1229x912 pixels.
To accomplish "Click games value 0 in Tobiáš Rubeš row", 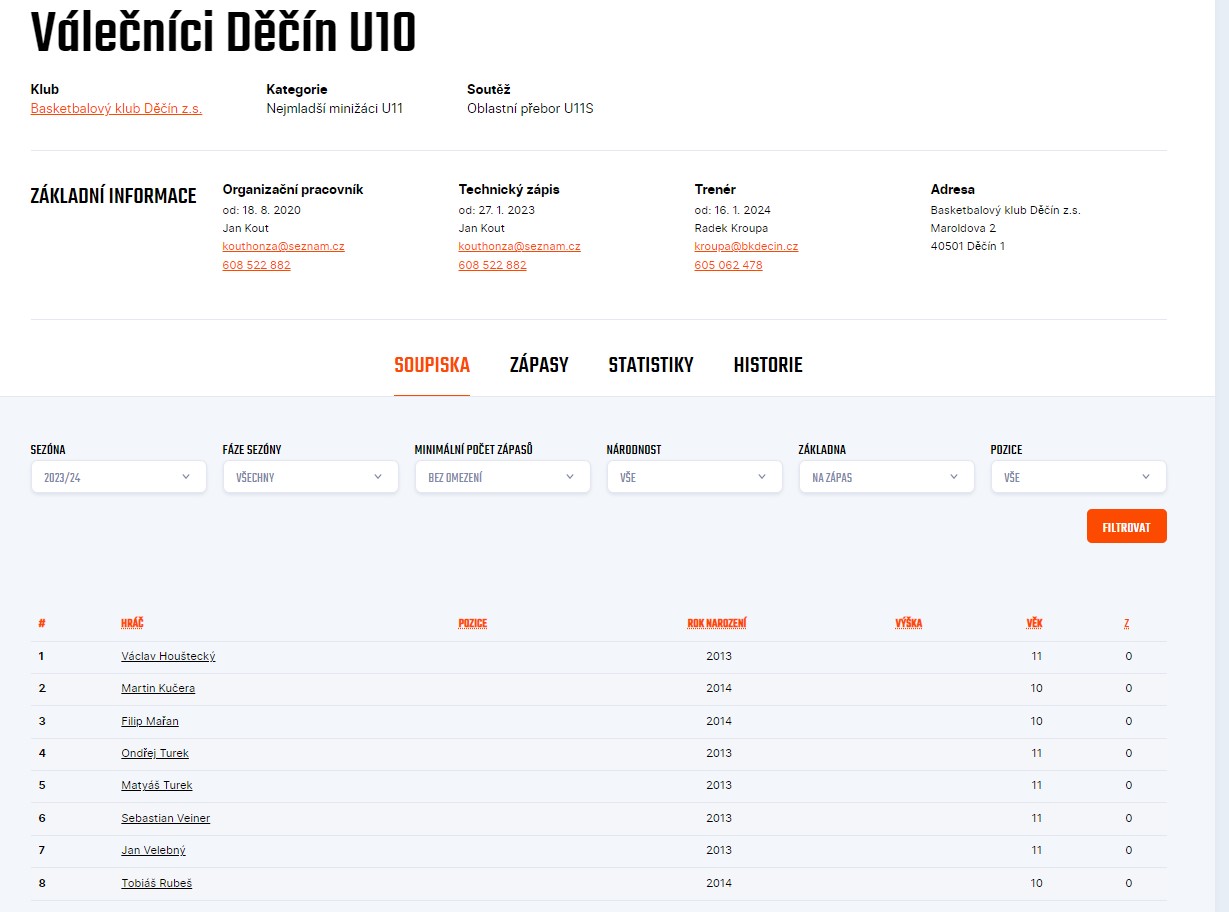I will [x=1129, y=883].
